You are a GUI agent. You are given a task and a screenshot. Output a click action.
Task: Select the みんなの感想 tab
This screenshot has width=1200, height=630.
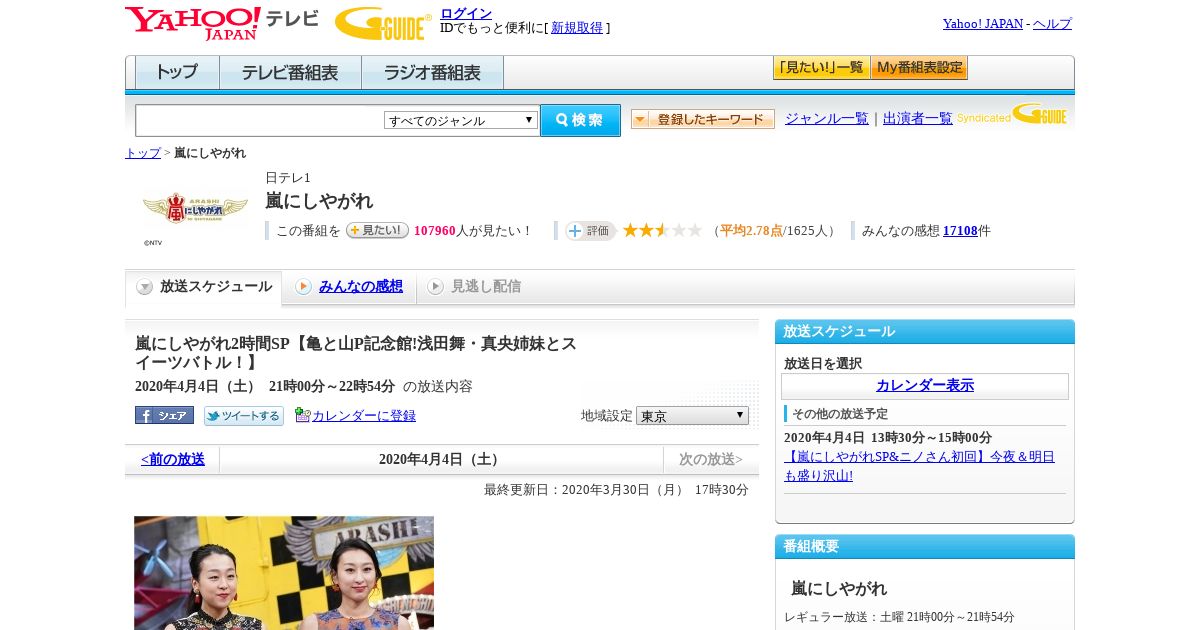point(349,287)
